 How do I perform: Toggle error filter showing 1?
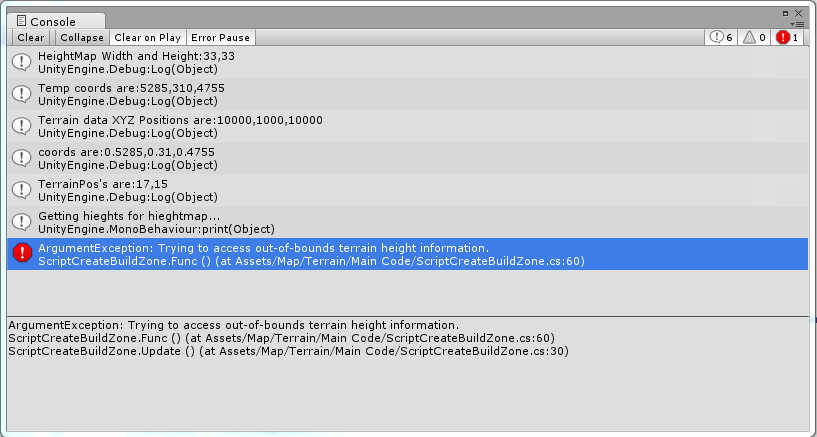tap(788, 37)
